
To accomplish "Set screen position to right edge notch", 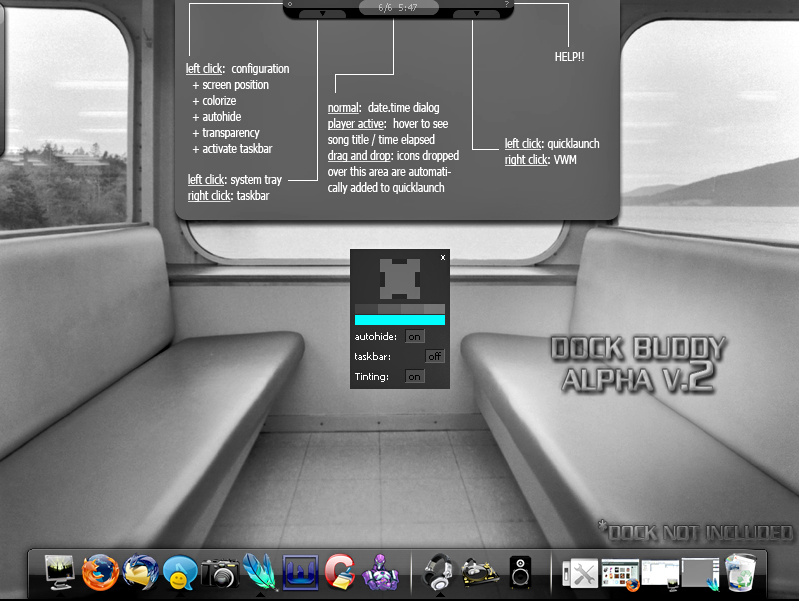I will click(417, 279).
